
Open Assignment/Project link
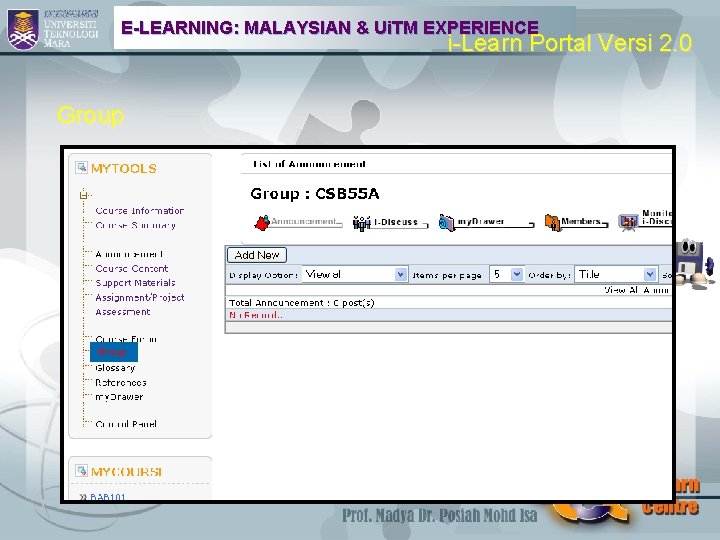(140, 298)
